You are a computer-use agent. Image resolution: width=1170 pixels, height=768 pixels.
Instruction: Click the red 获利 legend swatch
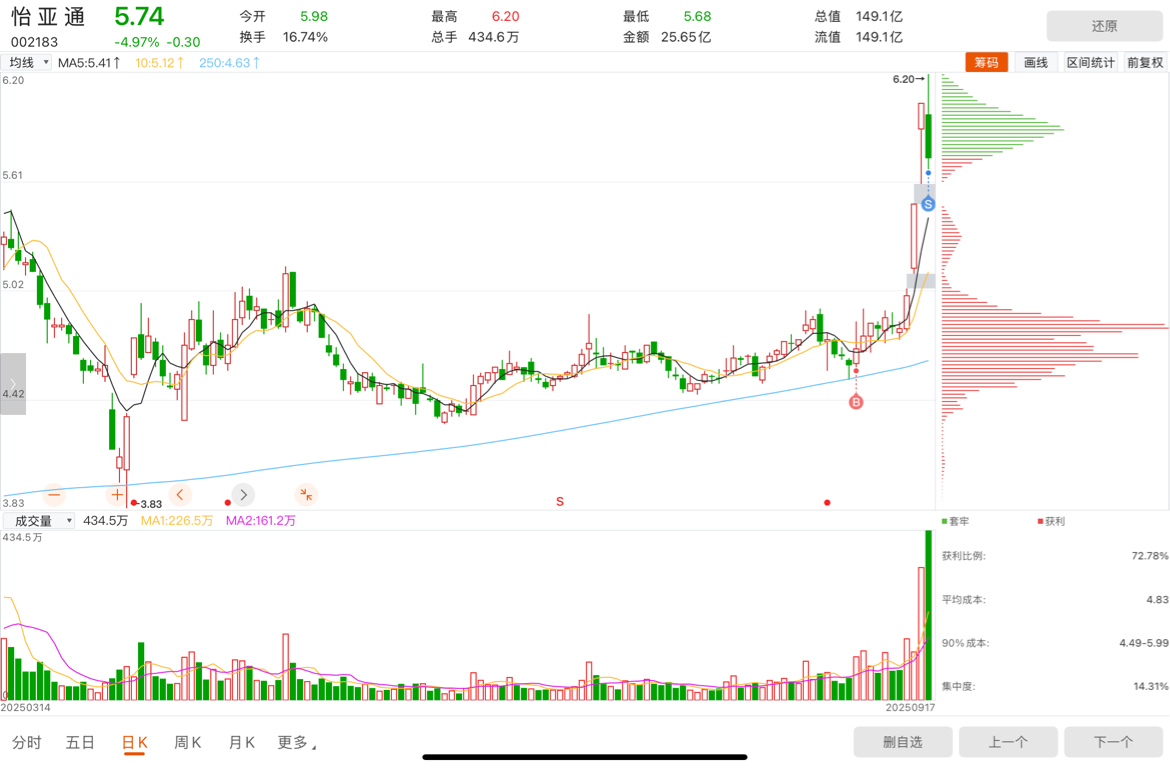pyautogui.click(x=1040, y=521)
